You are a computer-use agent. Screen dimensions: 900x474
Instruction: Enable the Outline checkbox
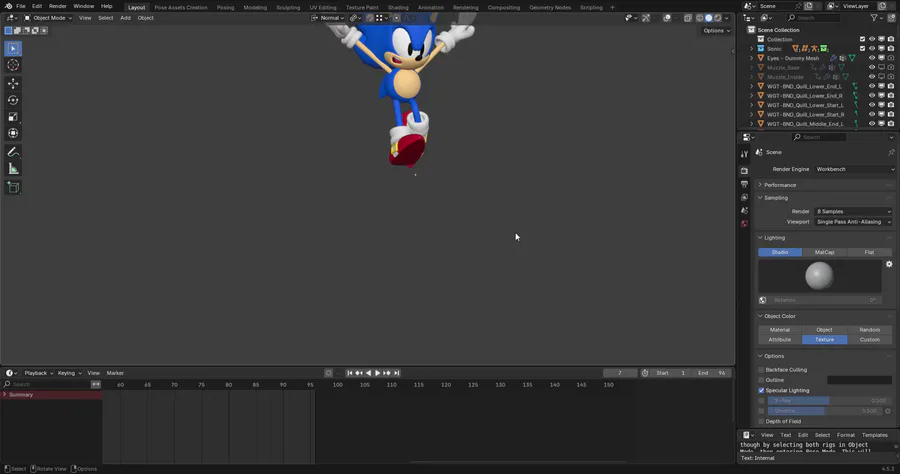(x=761, y=380)
